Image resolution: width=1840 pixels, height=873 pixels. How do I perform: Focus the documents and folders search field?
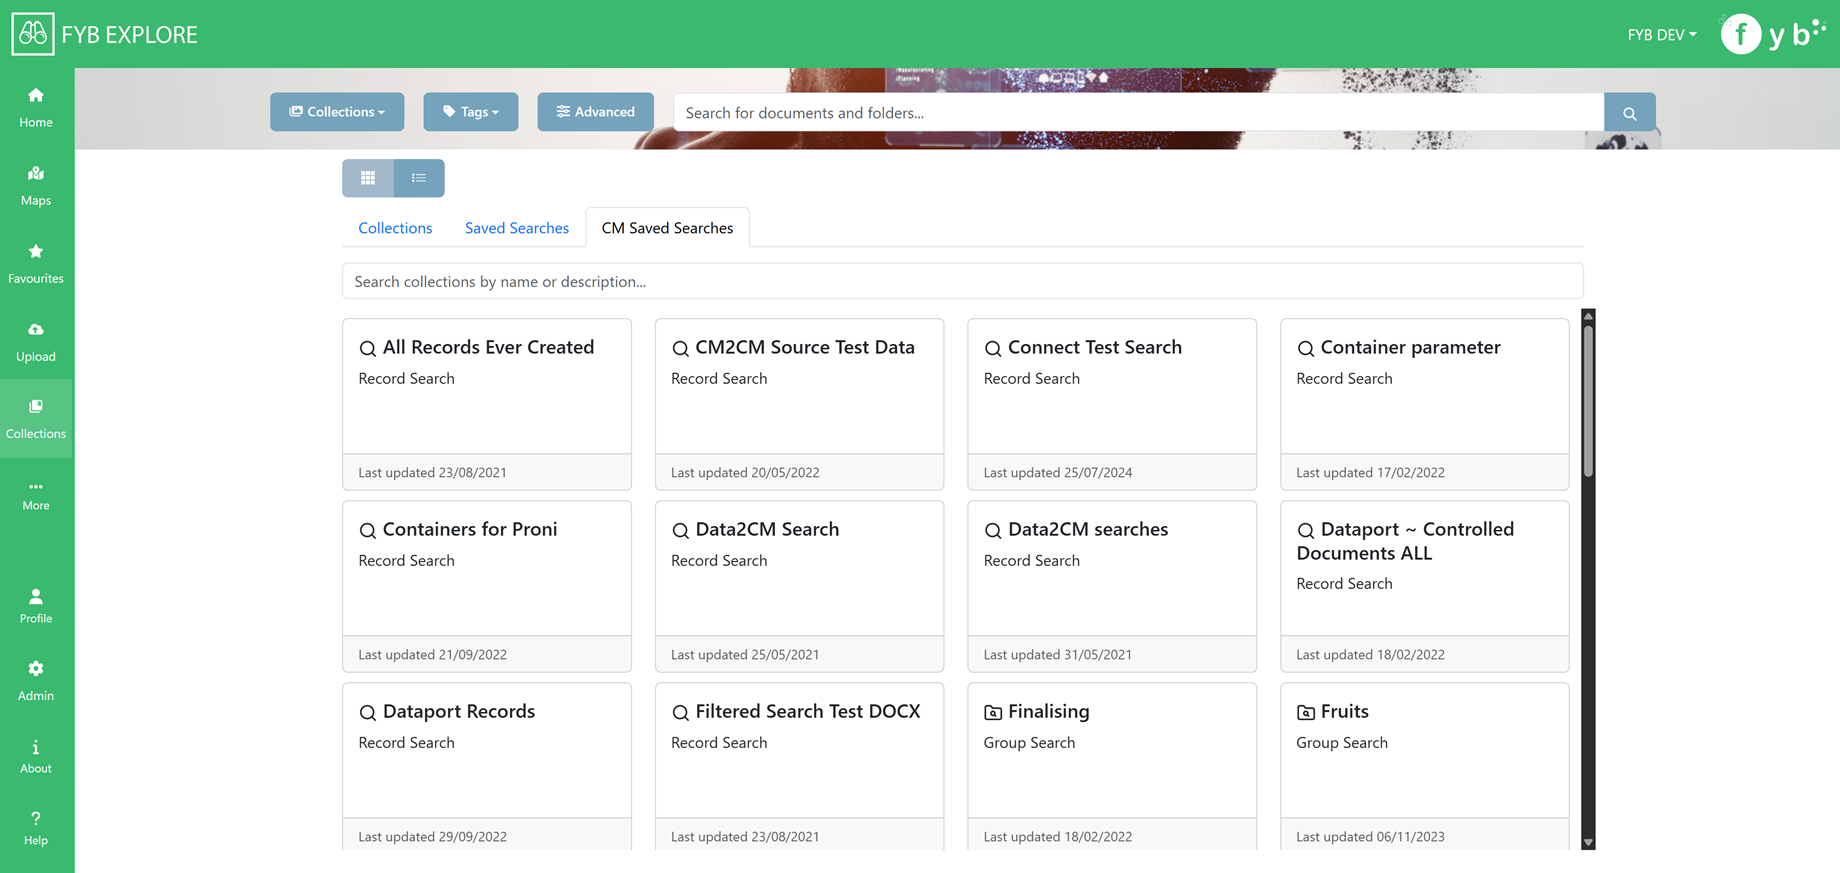click(1139, 112)
